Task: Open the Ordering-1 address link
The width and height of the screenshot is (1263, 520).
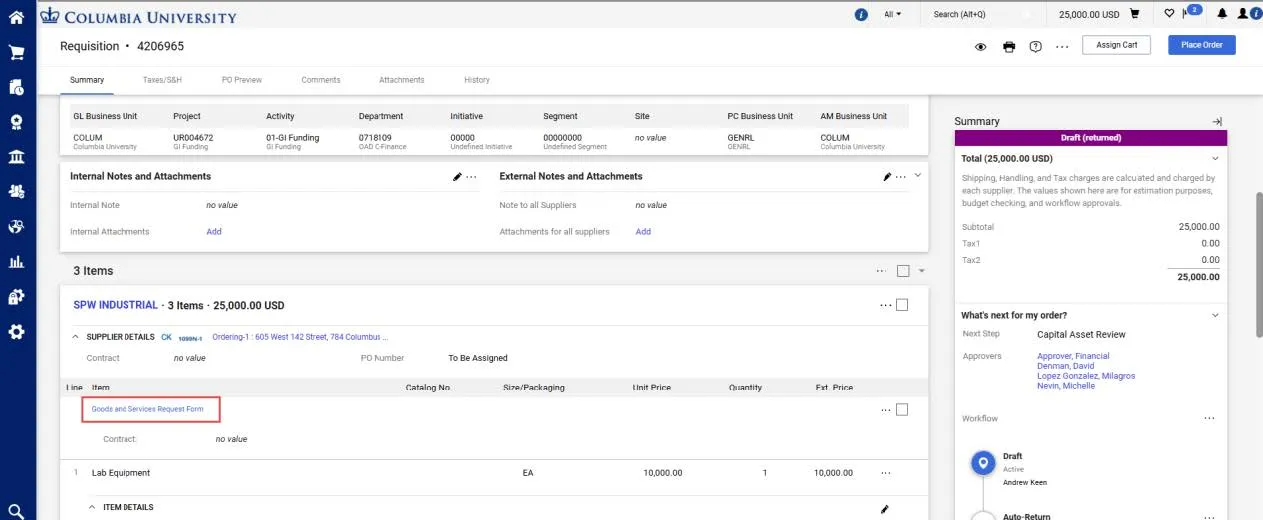Action: 298,337
